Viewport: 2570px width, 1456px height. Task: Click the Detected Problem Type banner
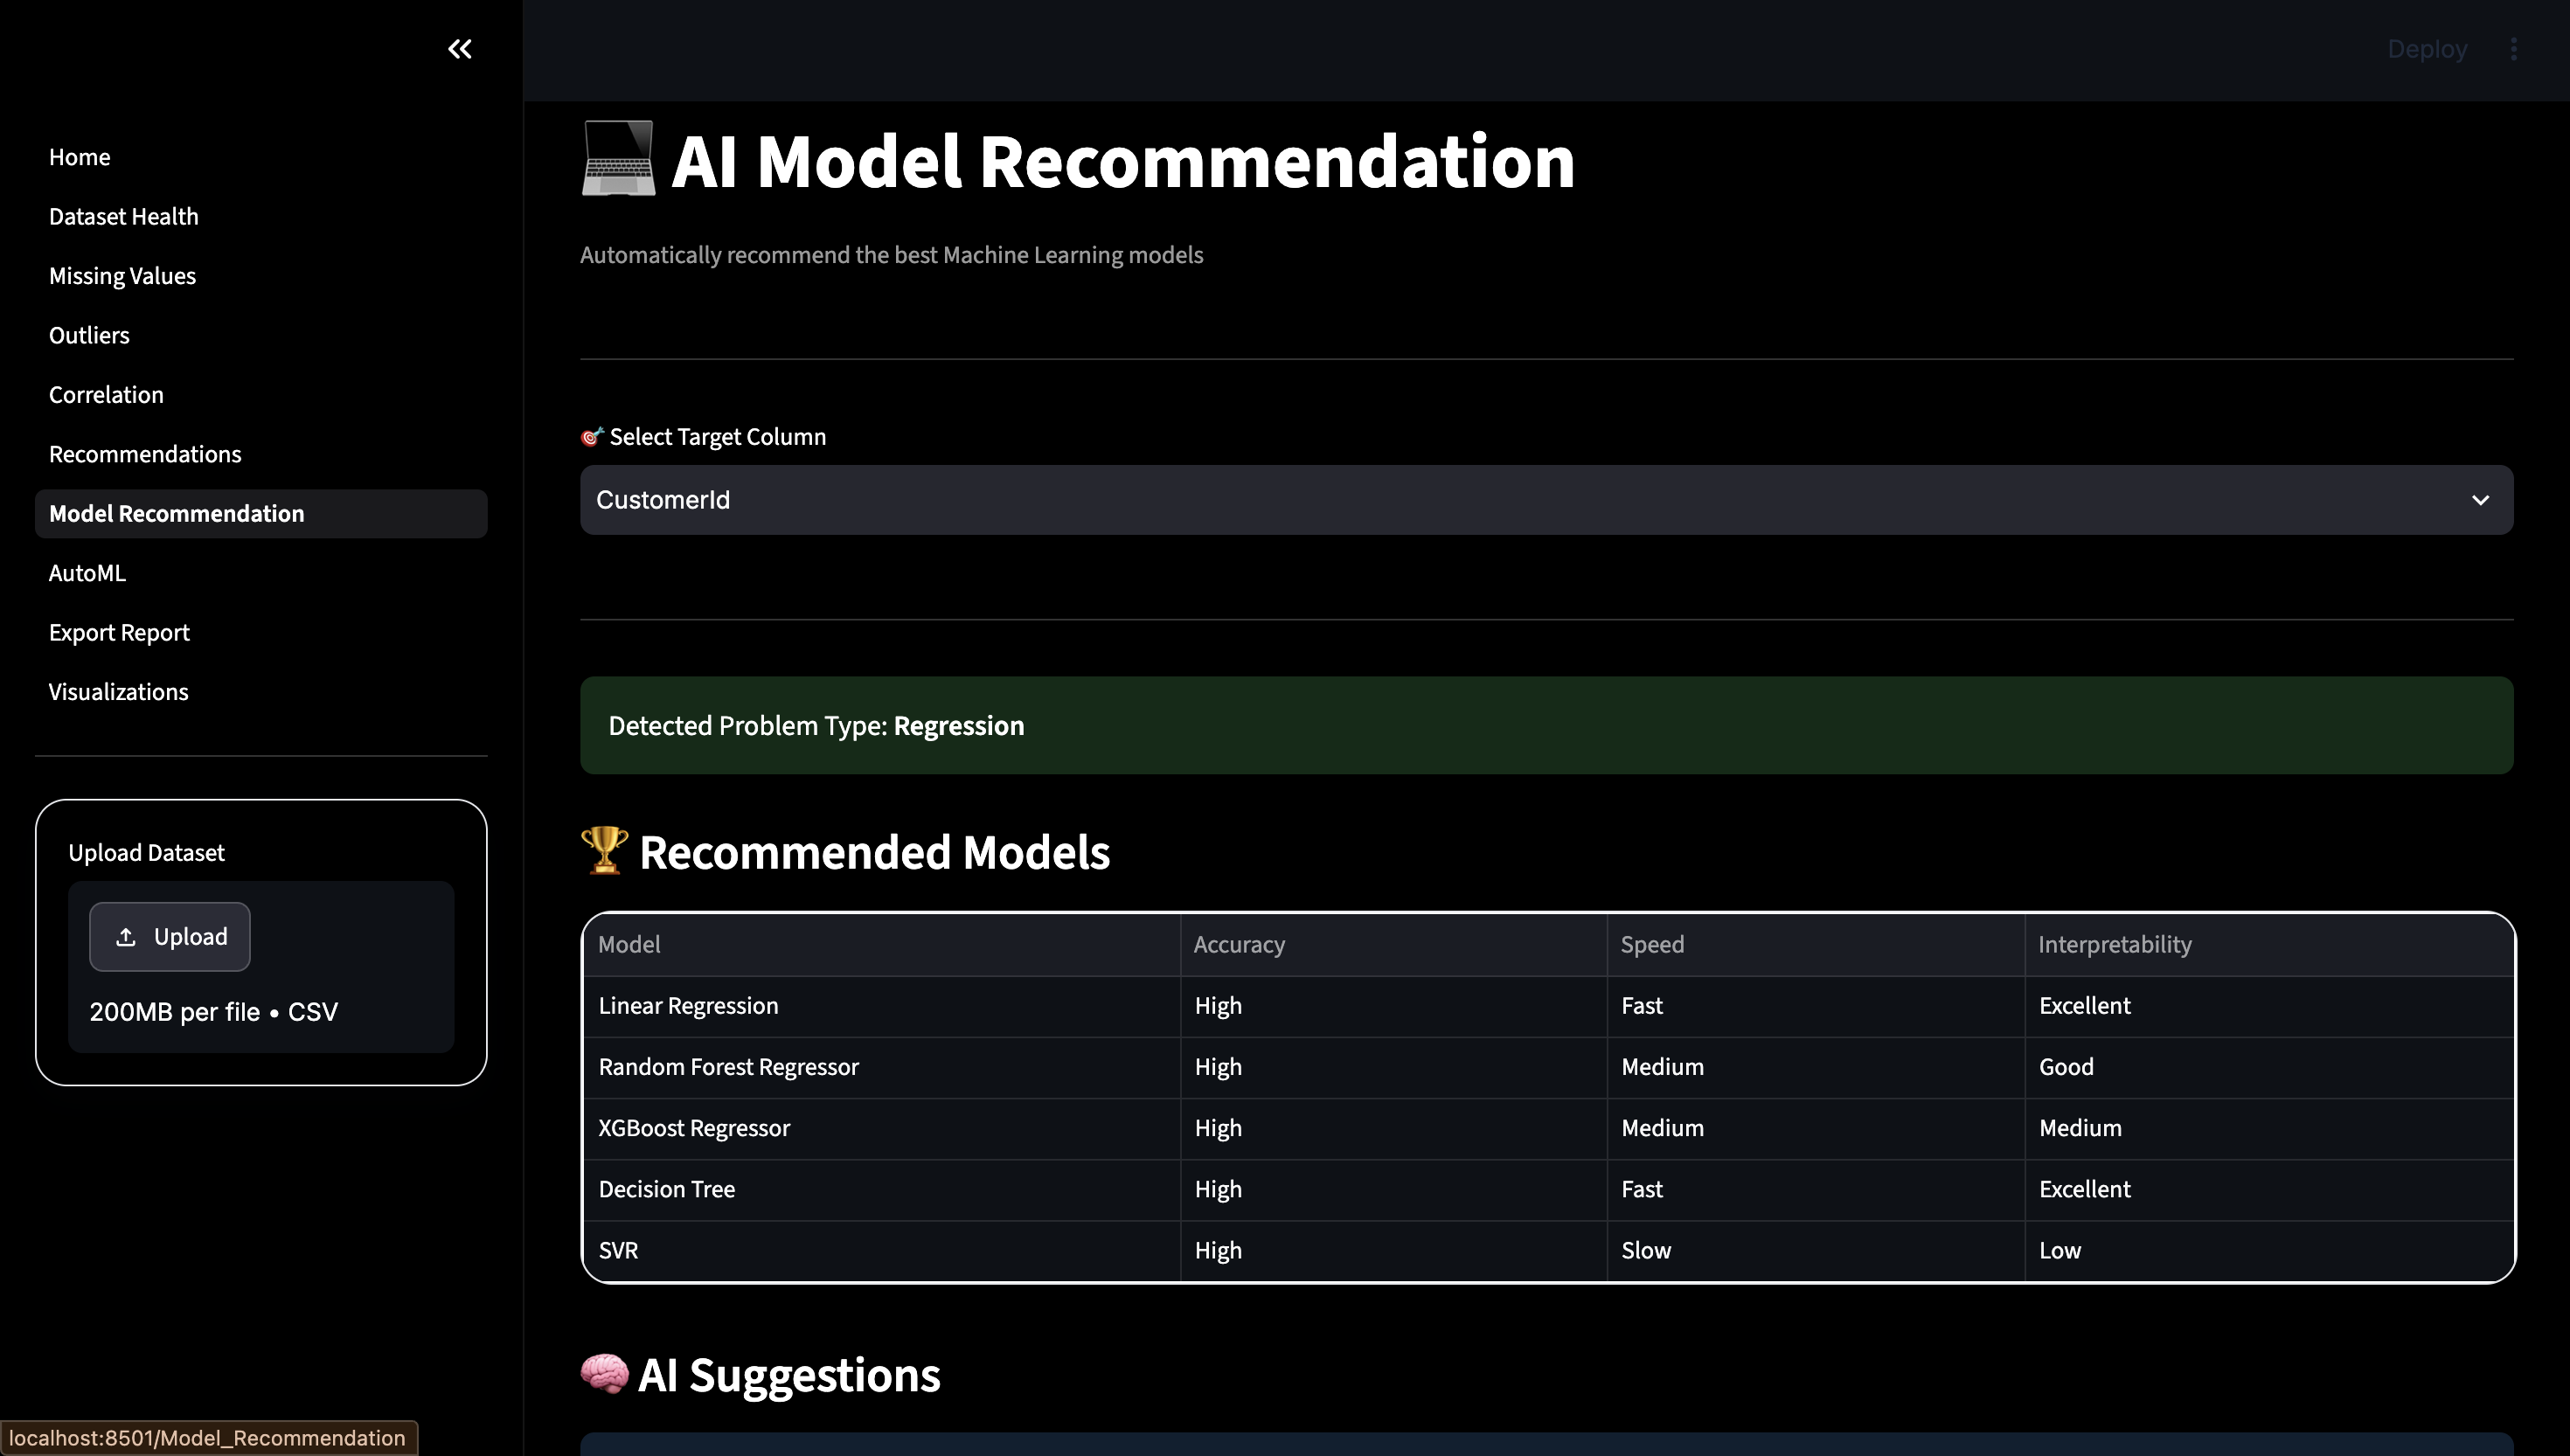(1546, 725)
